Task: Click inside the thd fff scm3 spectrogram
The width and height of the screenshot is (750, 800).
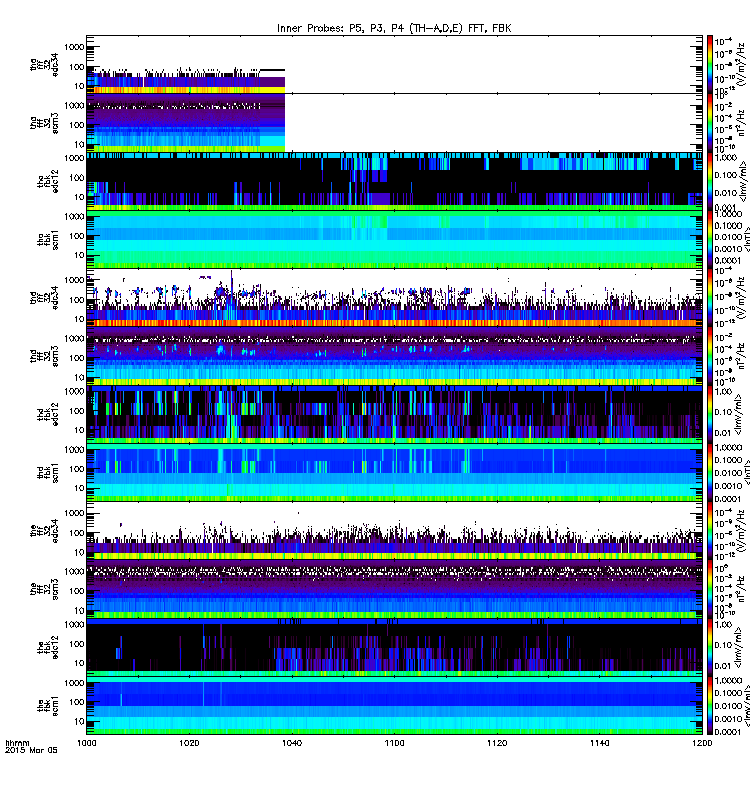Action: click(x=394, y=356)
